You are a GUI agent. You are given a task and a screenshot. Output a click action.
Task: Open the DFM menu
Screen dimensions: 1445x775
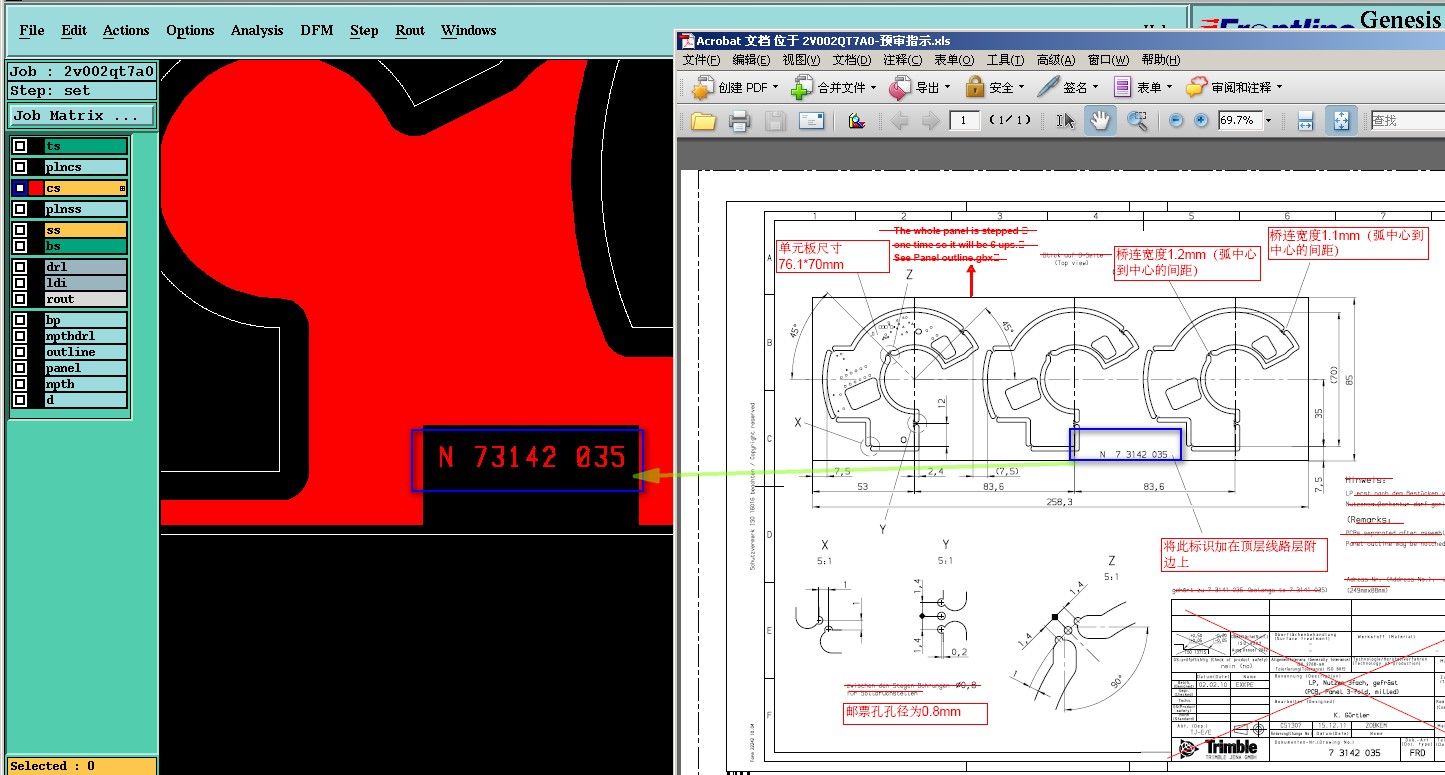pyautogui.click(x=317, y=31)
